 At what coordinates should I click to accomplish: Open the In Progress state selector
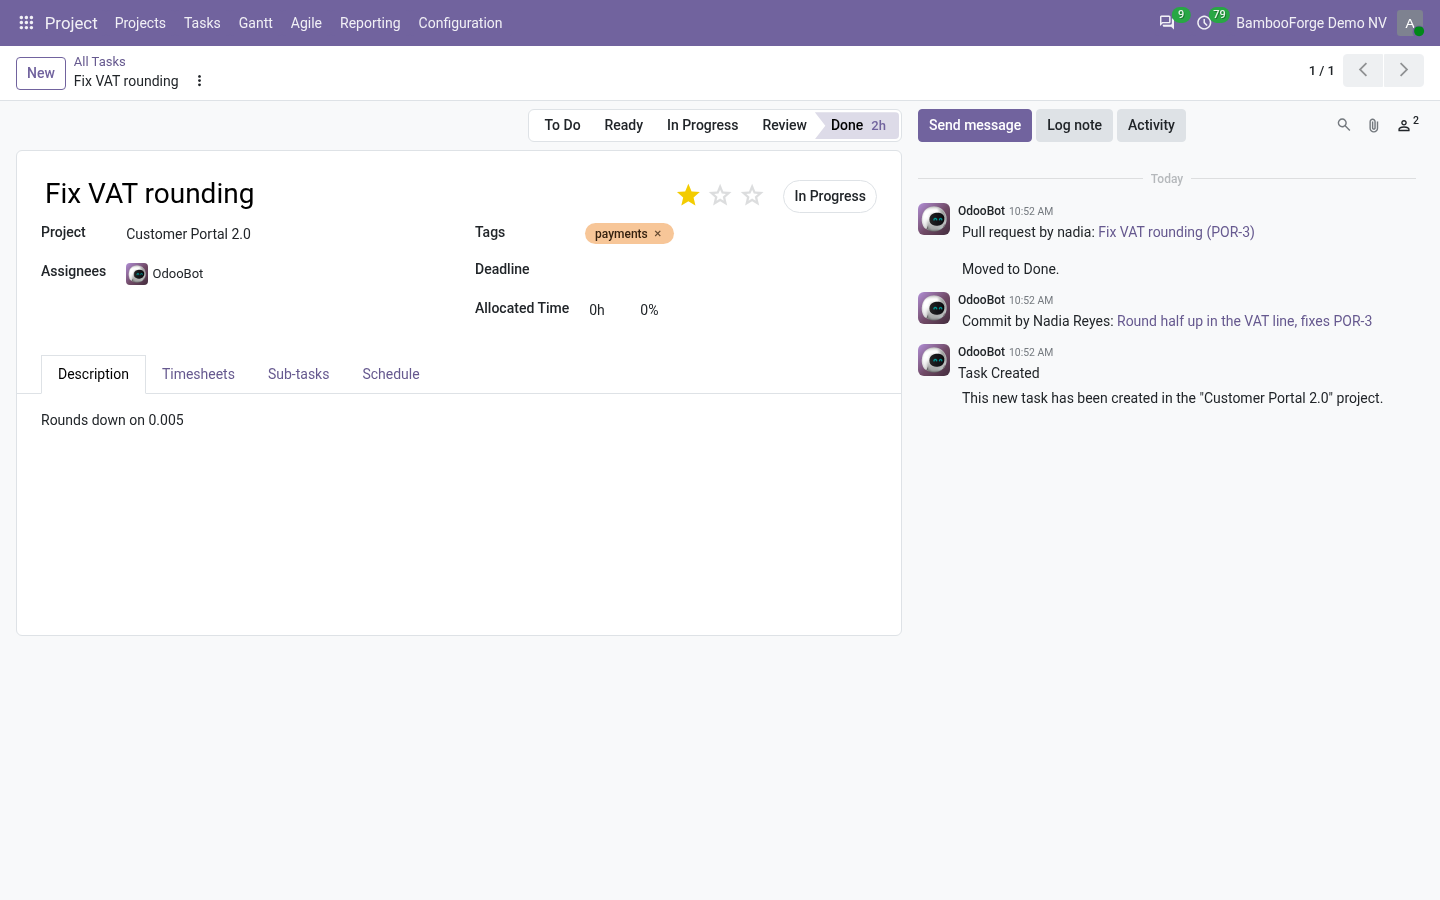830,196
